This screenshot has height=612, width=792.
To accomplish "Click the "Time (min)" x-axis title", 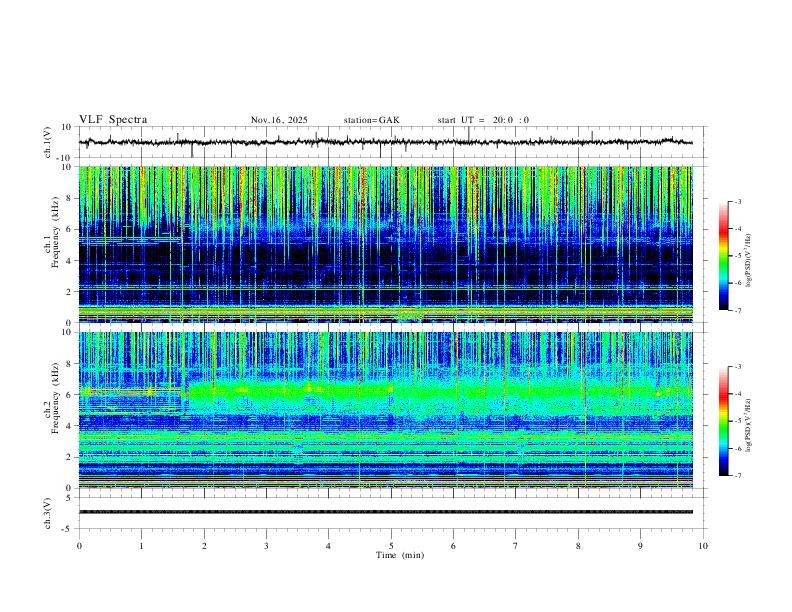I will coord(400,555).
